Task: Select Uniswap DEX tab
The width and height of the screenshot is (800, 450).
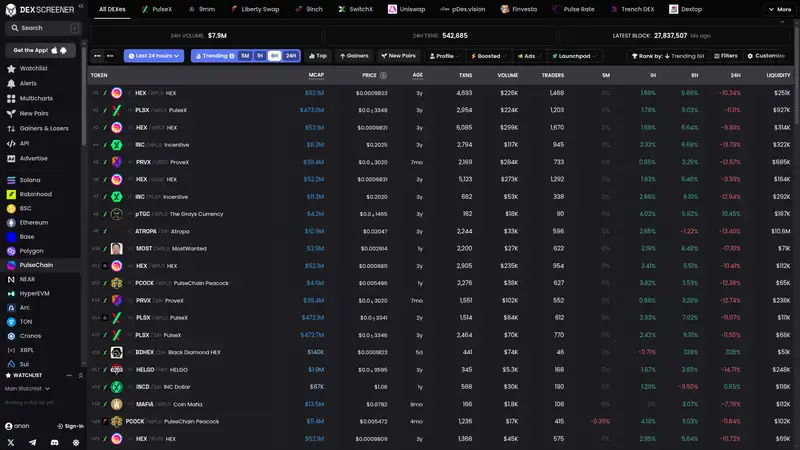Action: 407,9
